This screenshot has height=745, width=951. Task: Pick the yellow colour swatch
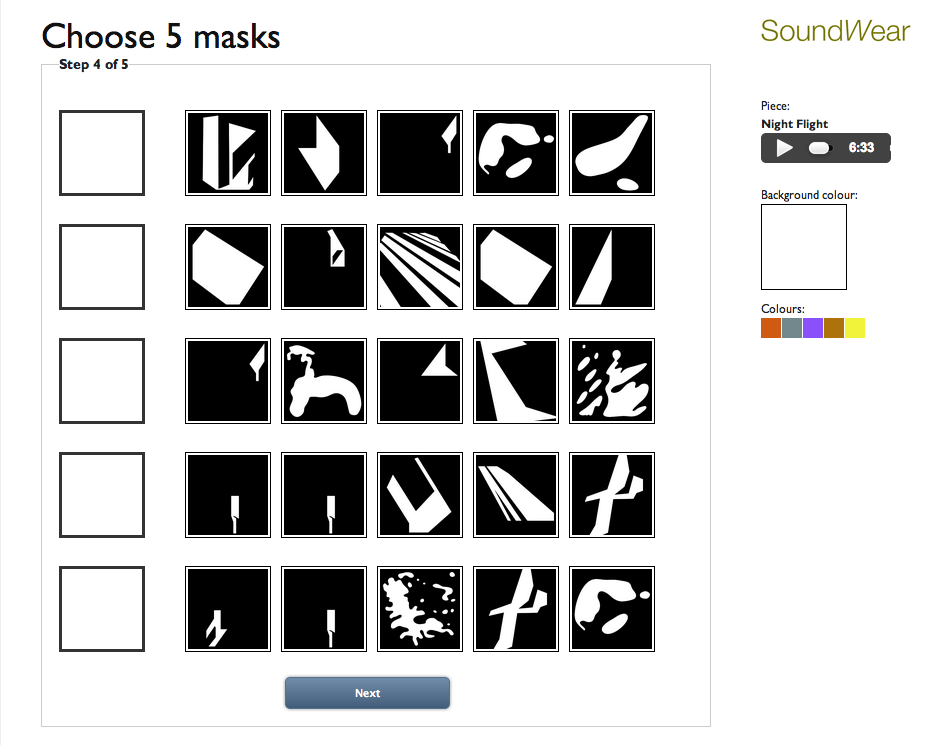[855, 328]
